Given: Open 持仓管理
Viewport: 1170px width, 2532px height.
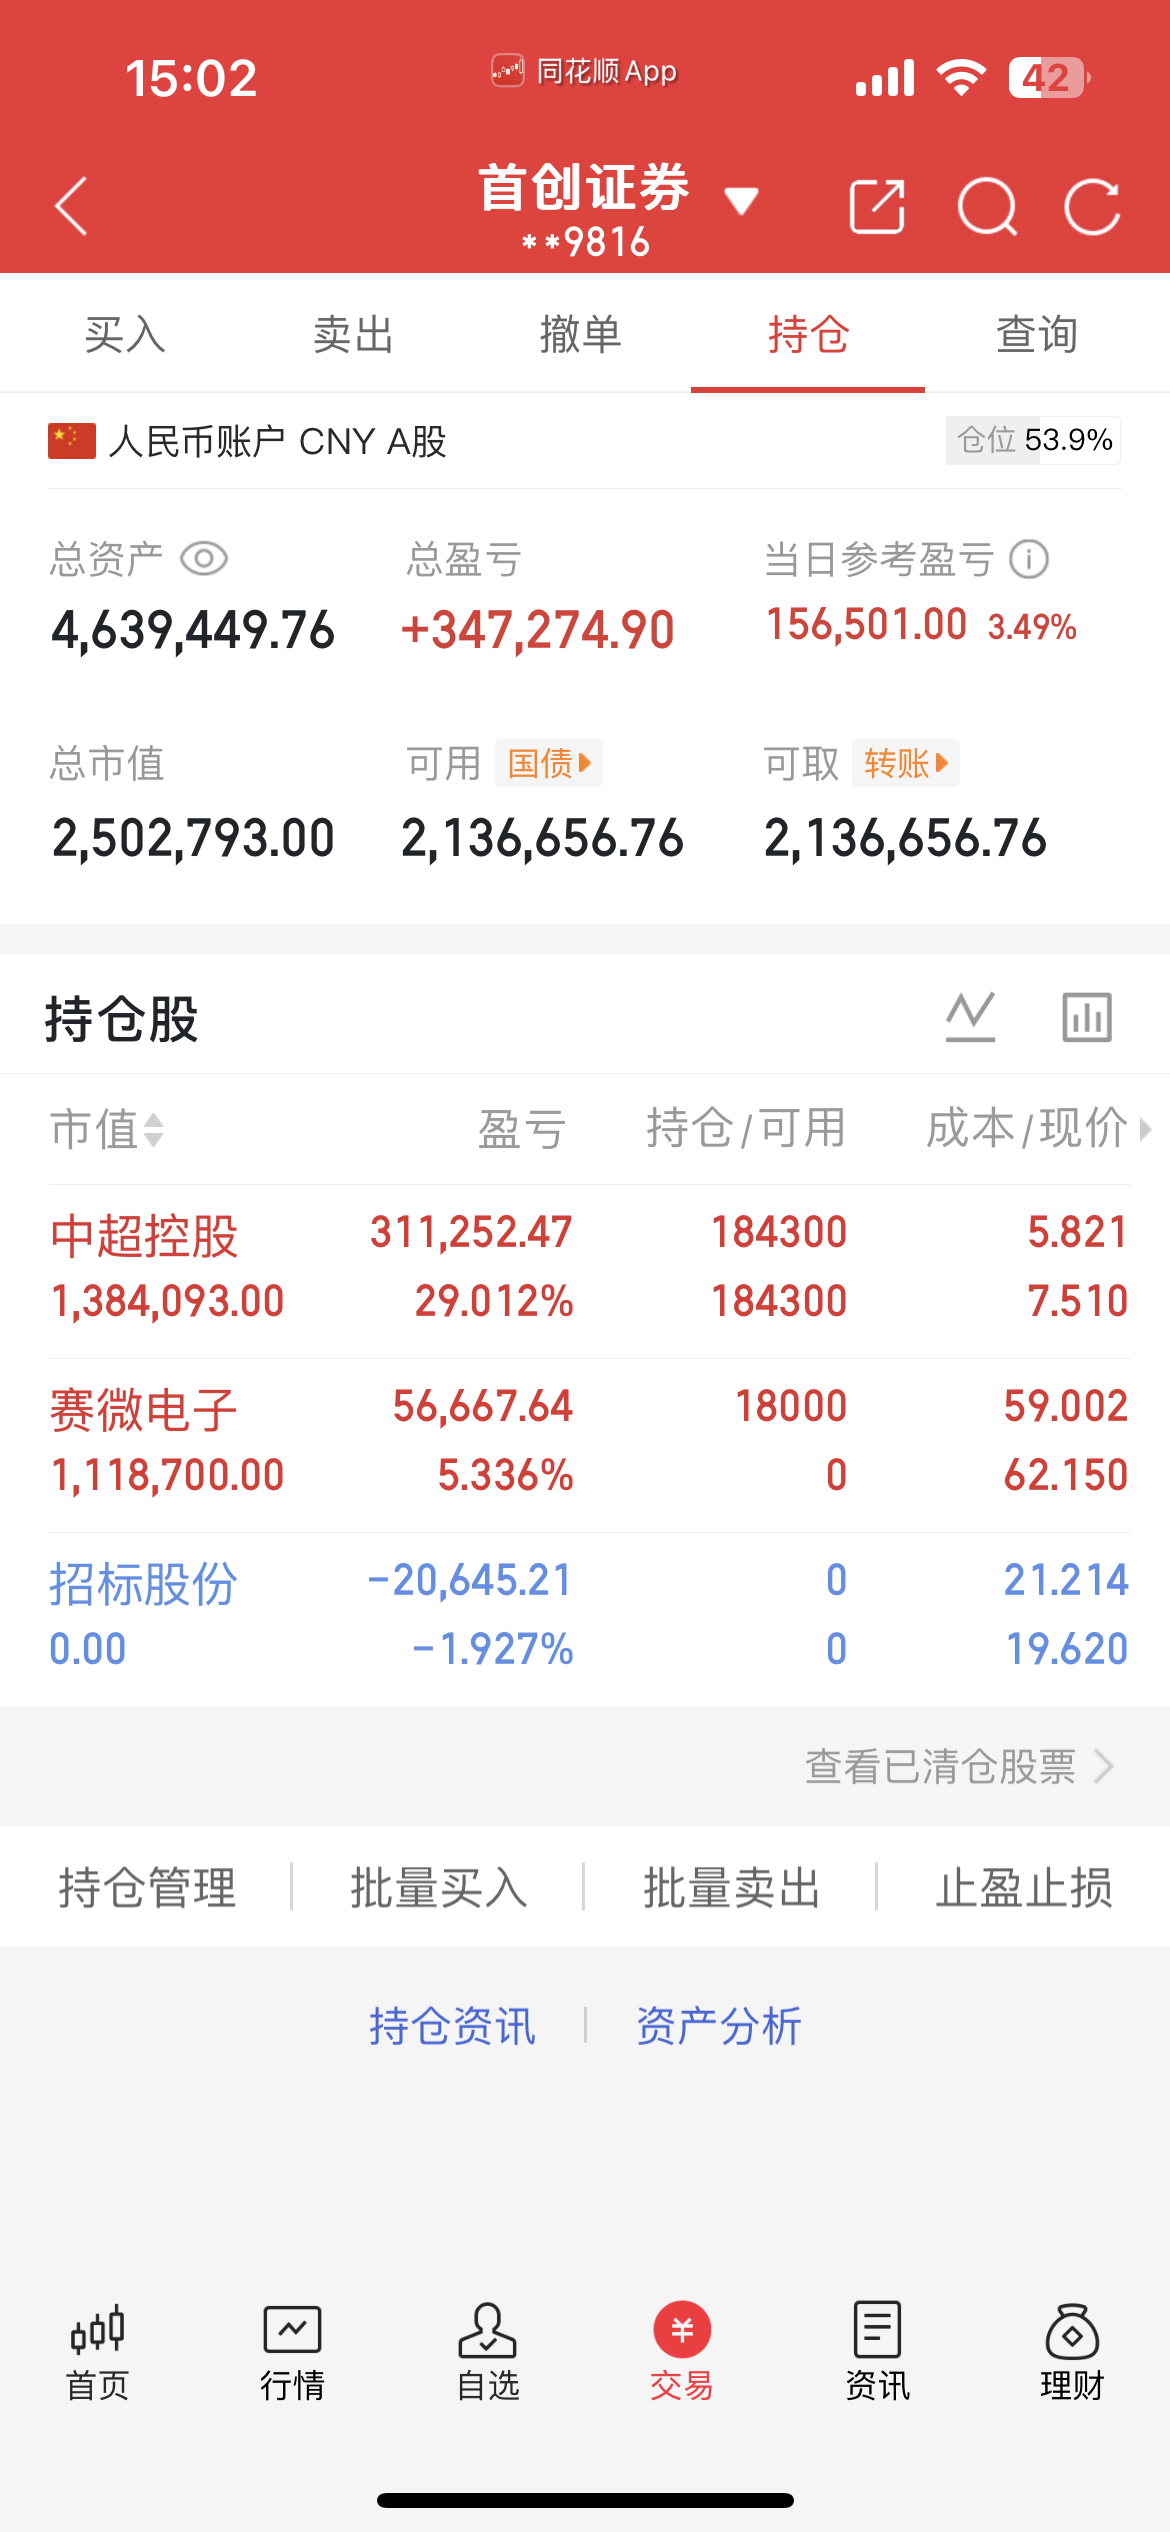Looking at the screenshot, I should point(147,1887).
